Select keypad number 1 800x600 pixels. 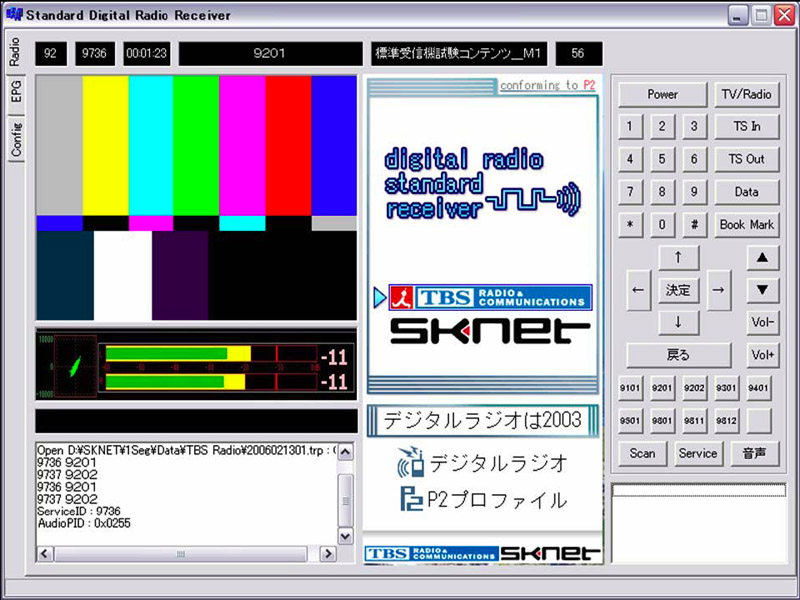[630, 127]
